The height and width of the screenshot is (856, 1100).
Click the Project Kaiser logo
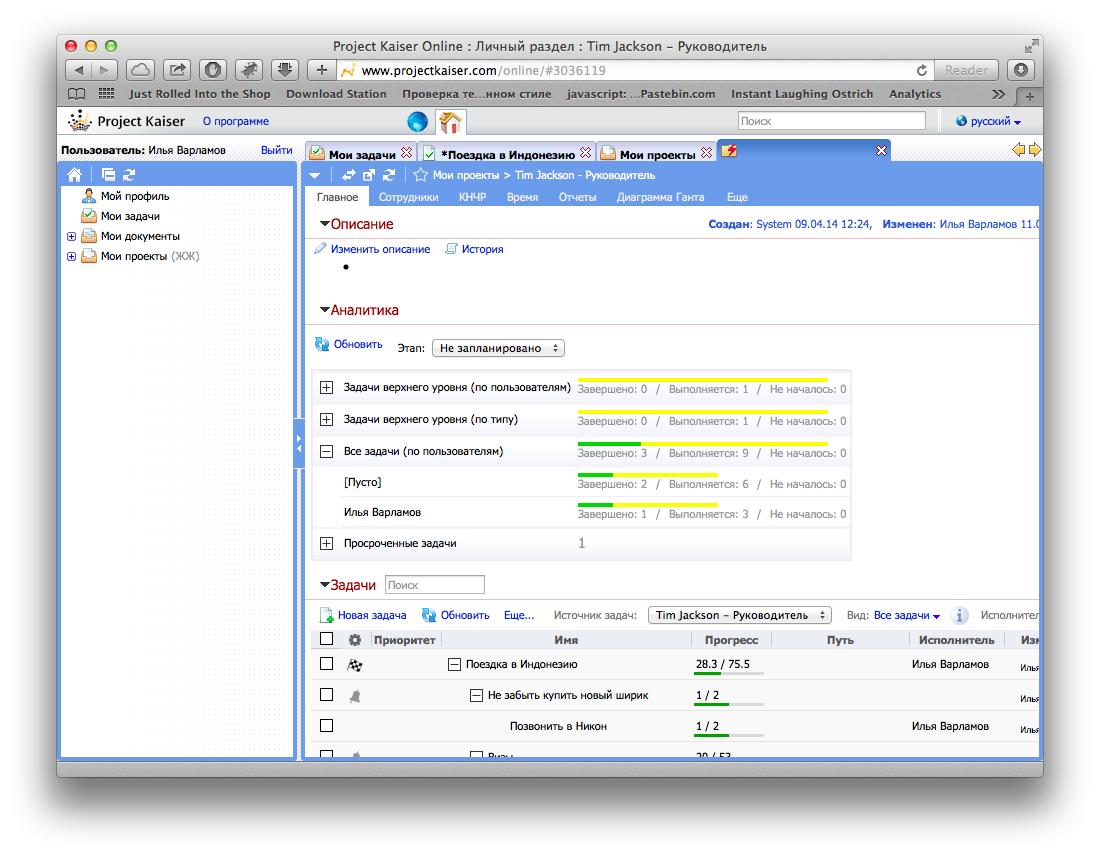[127, 121]
